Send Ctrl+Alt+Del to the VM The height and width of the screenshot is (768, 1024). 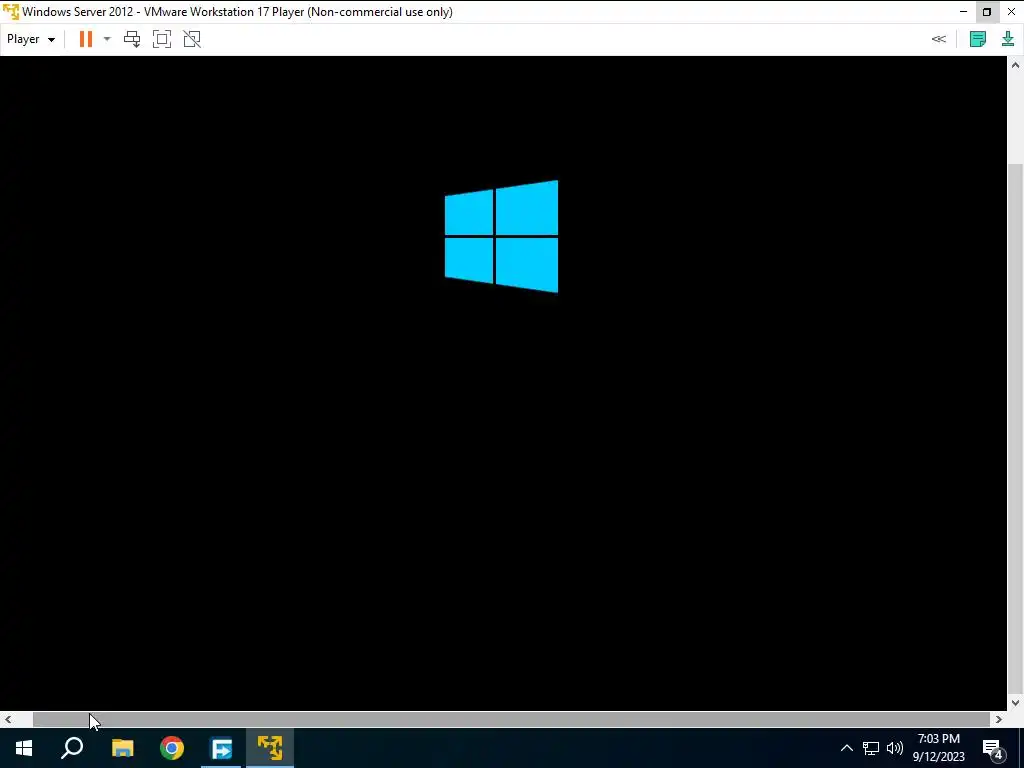tap(132, 39)
